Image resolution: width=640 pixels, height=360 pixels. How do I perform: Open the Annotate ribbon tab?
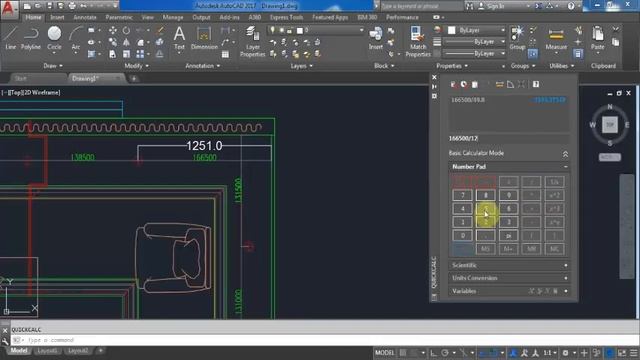point(85,17)
